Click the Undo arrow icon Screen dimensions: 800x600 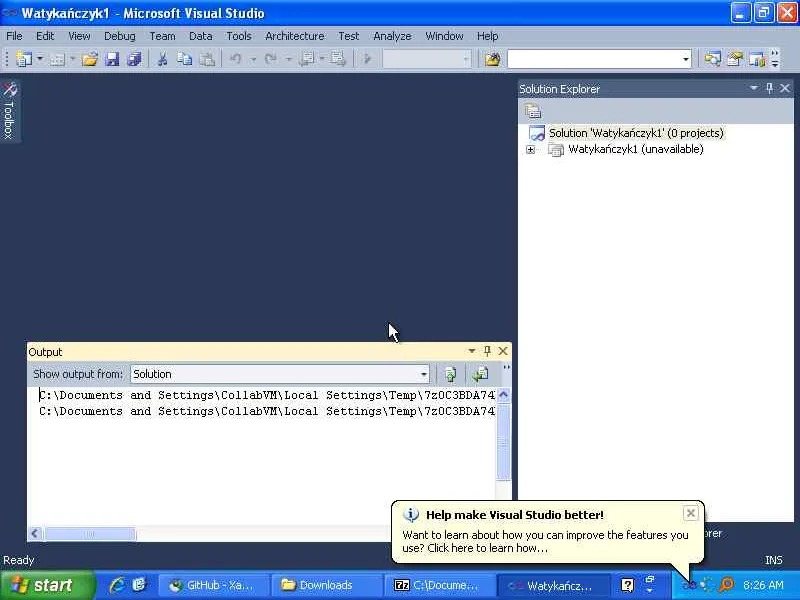point(236,59)
